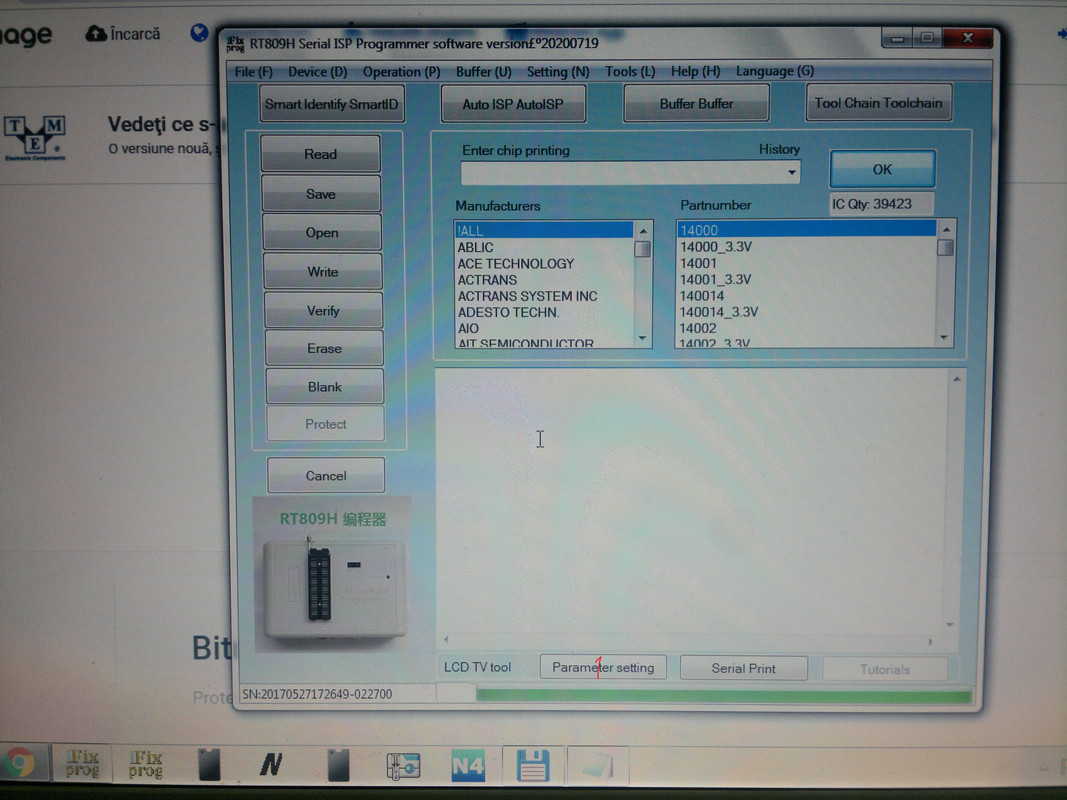Select AIO manufacturer
Screen dimensions: 1067x800
544,328
